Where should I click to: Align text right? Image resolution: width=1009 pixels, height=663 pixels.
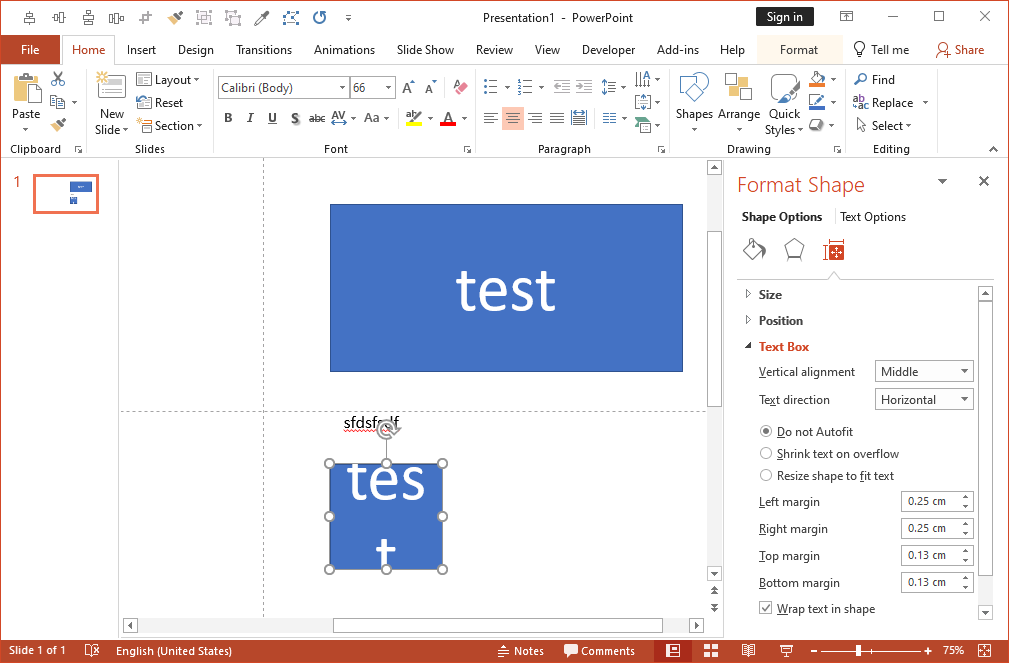(x=535, y=118)
